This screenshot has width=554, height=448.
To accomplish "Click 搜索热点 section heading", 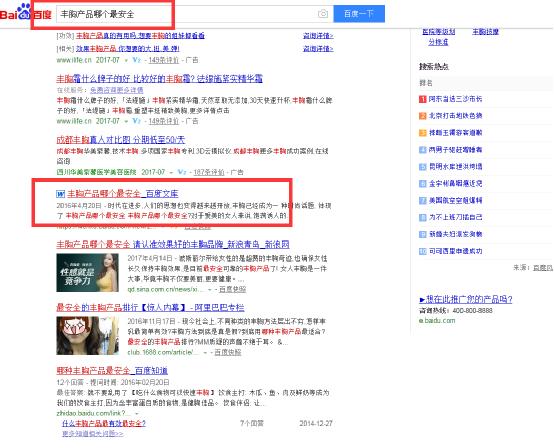I will coord(434,66).
